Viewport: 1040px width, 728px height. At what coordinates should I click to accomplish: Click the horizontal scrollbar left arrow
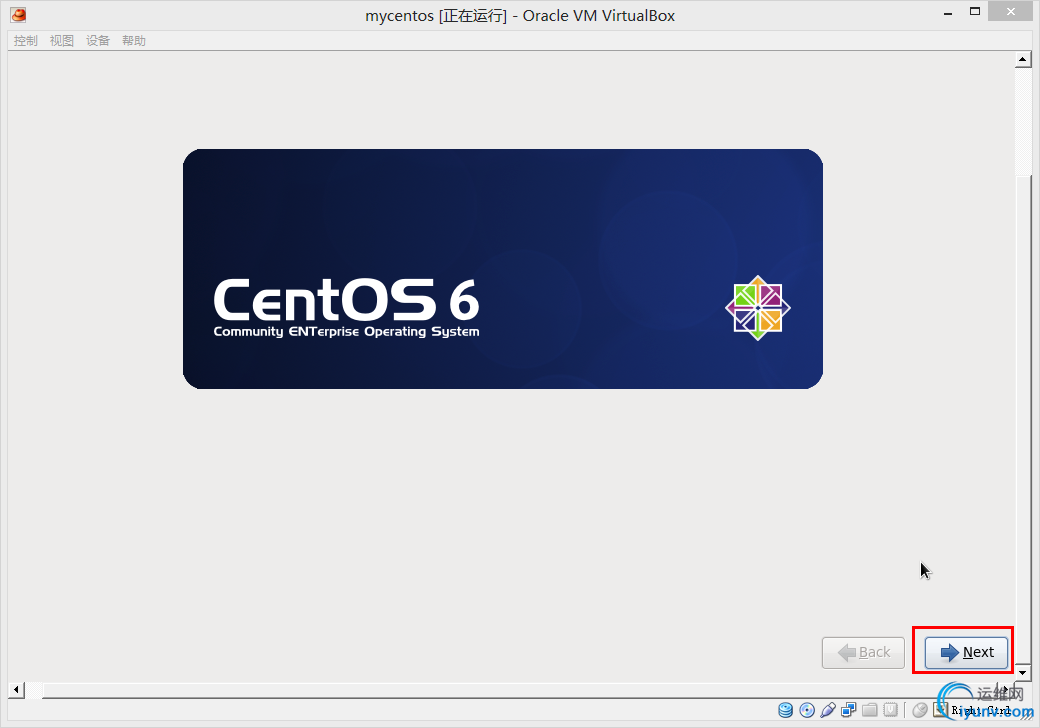pos(17,690)
